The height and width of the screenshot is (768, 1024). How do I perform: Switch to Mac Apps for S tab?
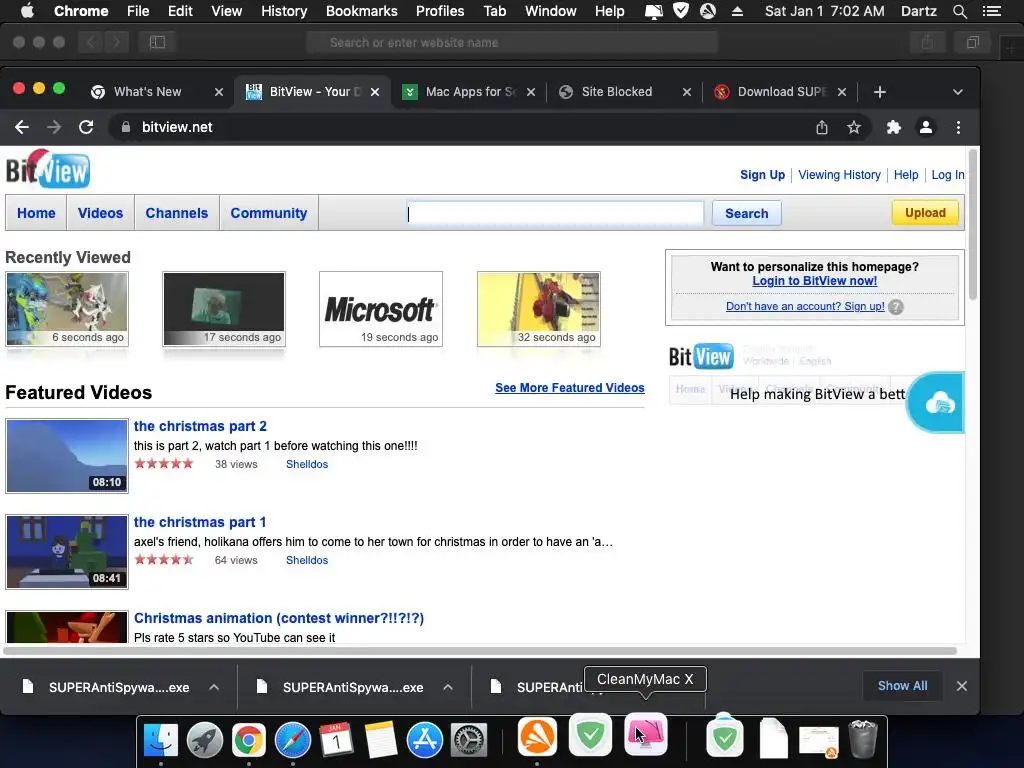click(x=468, y=92)
